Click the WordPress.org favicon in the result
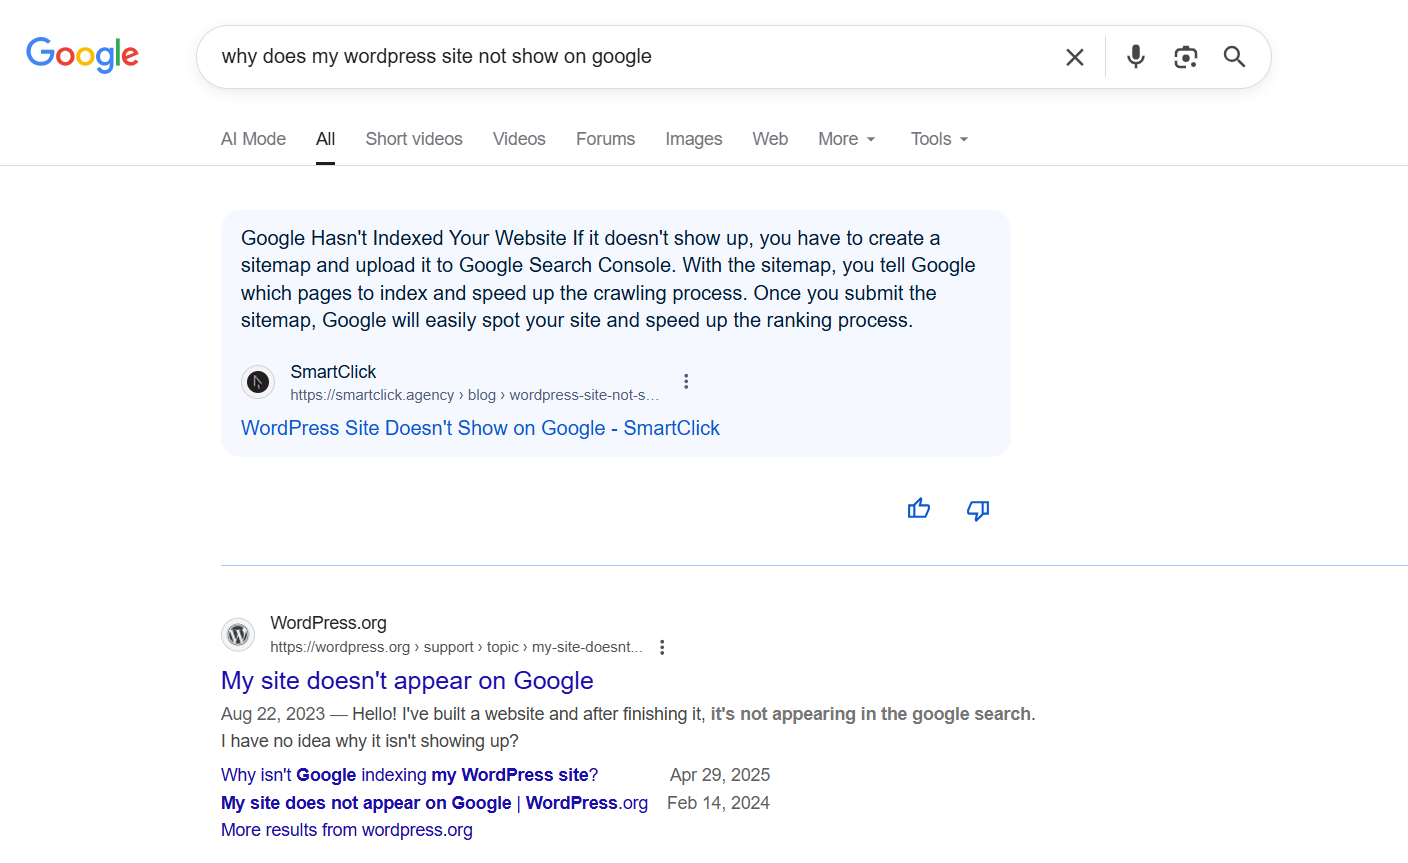Image resolution: width=1408 pixels, height=863 pixels. [x=237, y=634]
